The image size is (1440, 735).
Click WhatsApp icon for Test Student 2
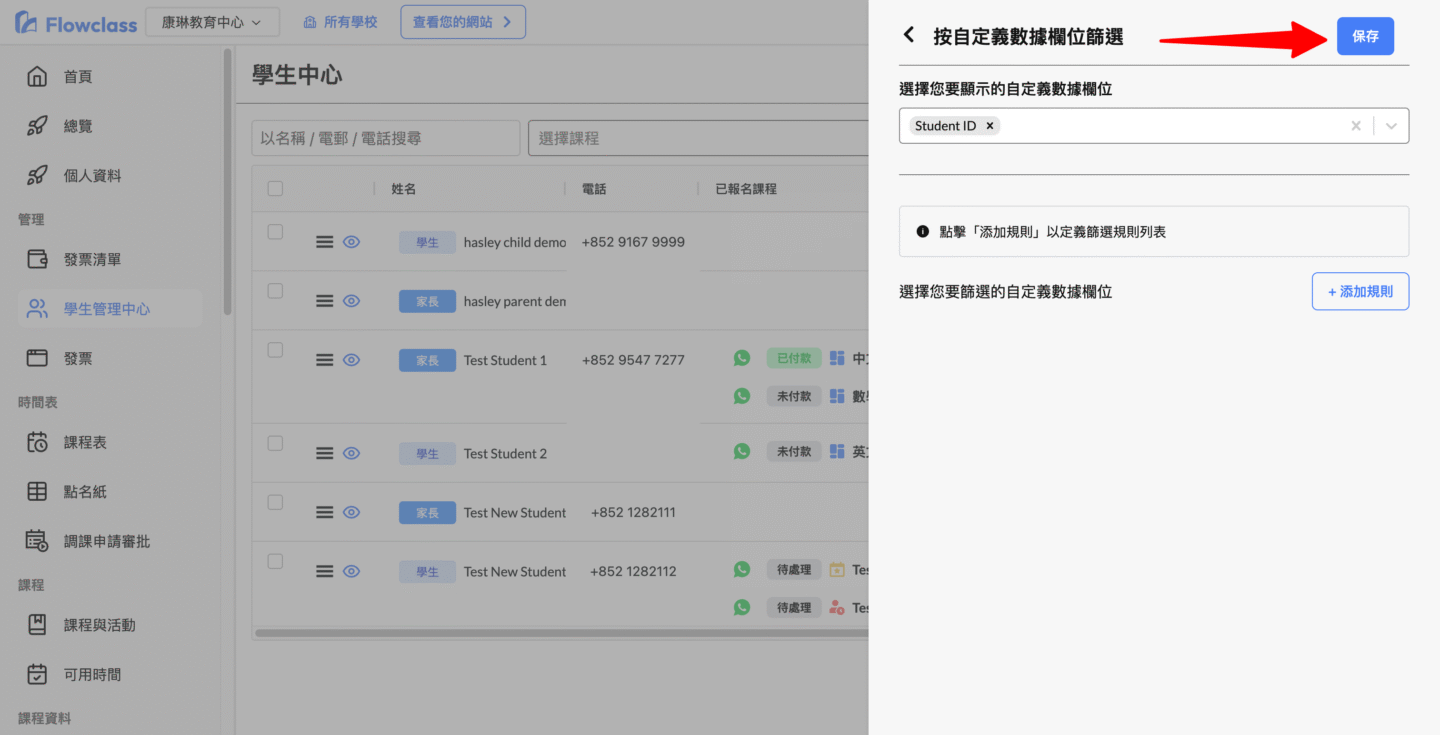click(741, 451)
